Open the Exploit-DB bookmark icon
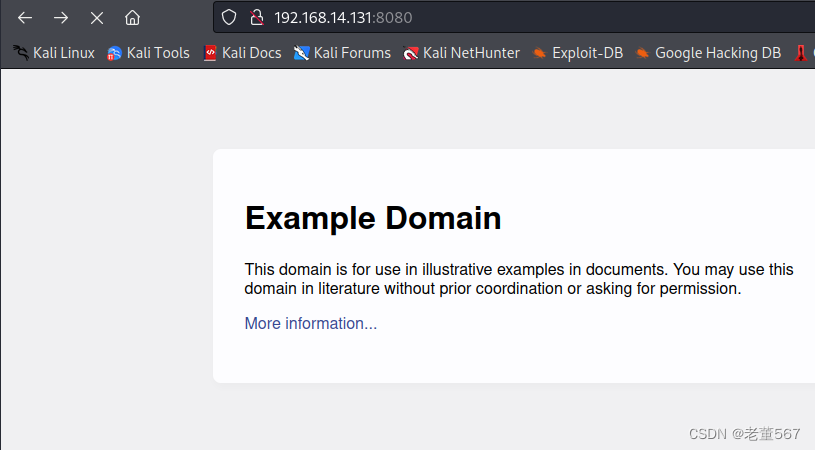The image size is (815, 450). coord(540,53)
